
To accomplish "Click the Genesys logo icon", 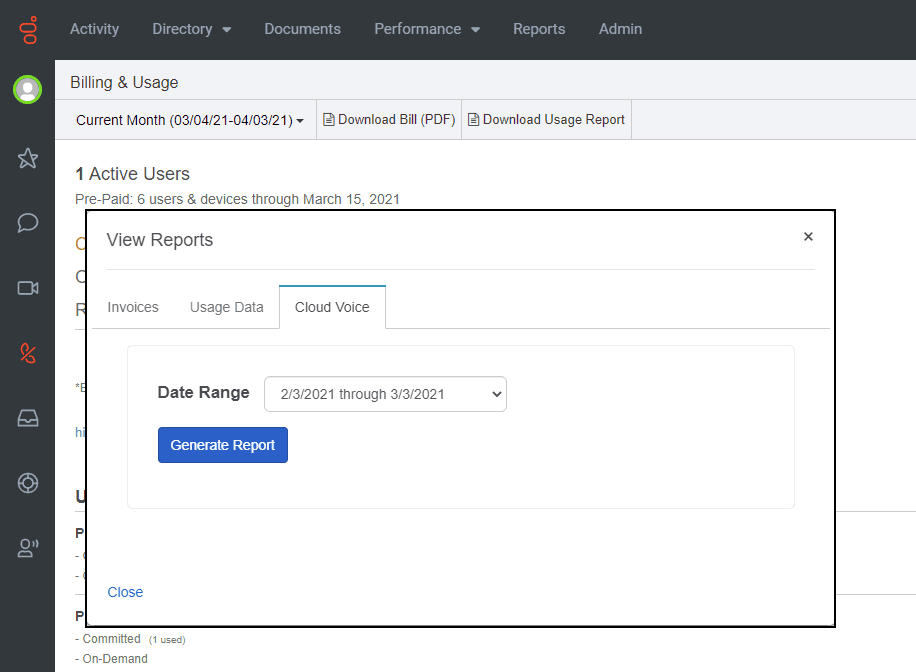I will [28, 29].
